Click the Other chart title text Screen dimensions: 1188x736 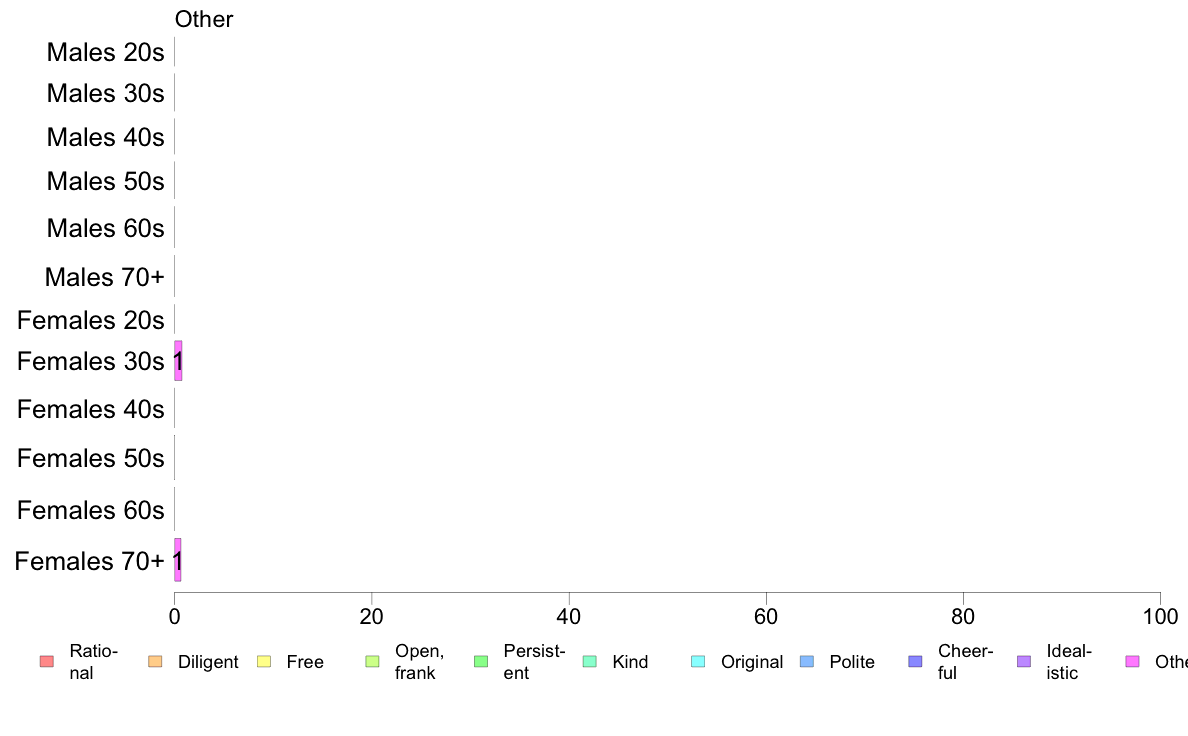pos(204,19)
